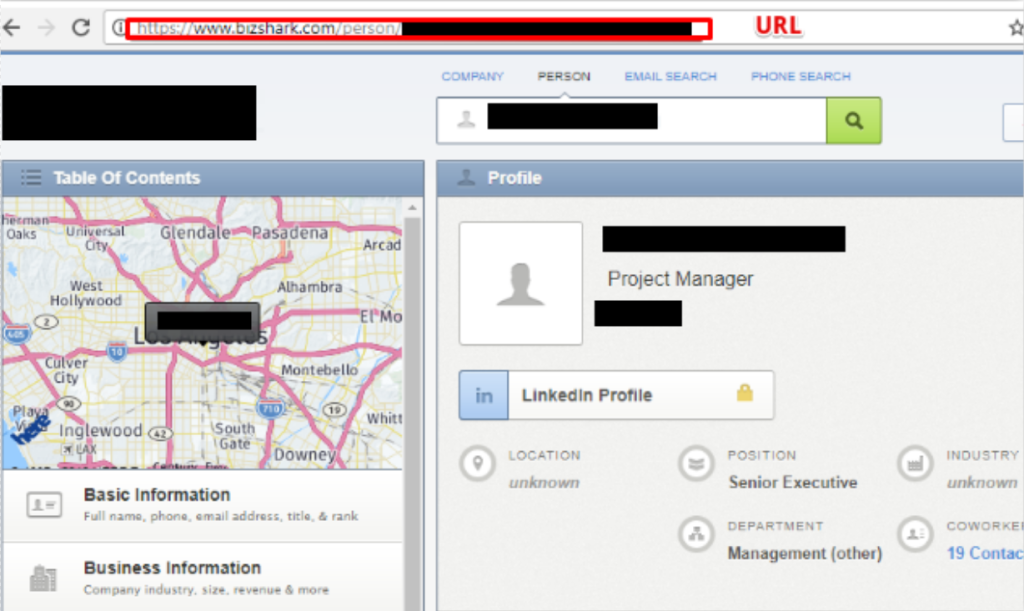
Task: Select the Email Search tab
Action: (x=670, y=76)
